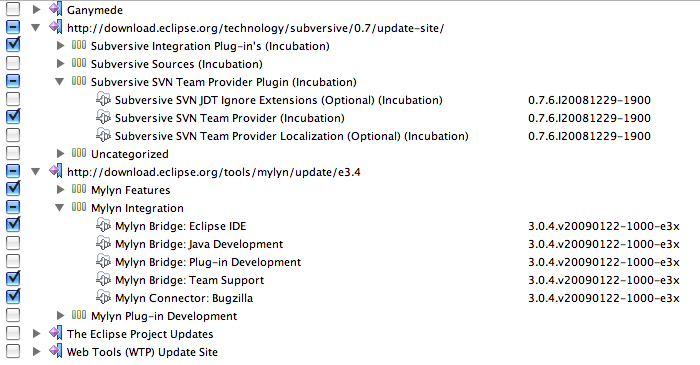Uncheck the Mylyn Bridge: Team Support checkbox
Viewport: 700px width, 365px height.
(x=13, y=279)
